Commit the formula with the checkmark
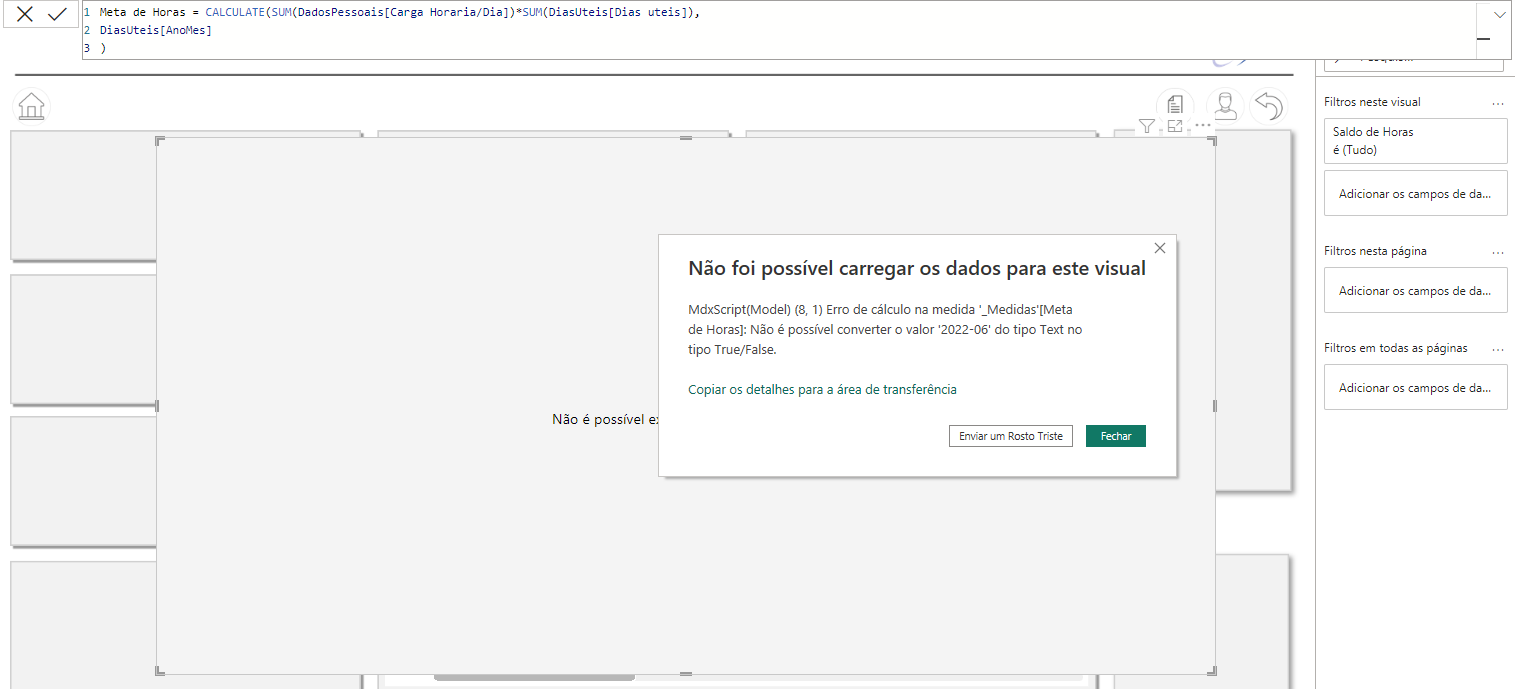 tap(57, 14)
